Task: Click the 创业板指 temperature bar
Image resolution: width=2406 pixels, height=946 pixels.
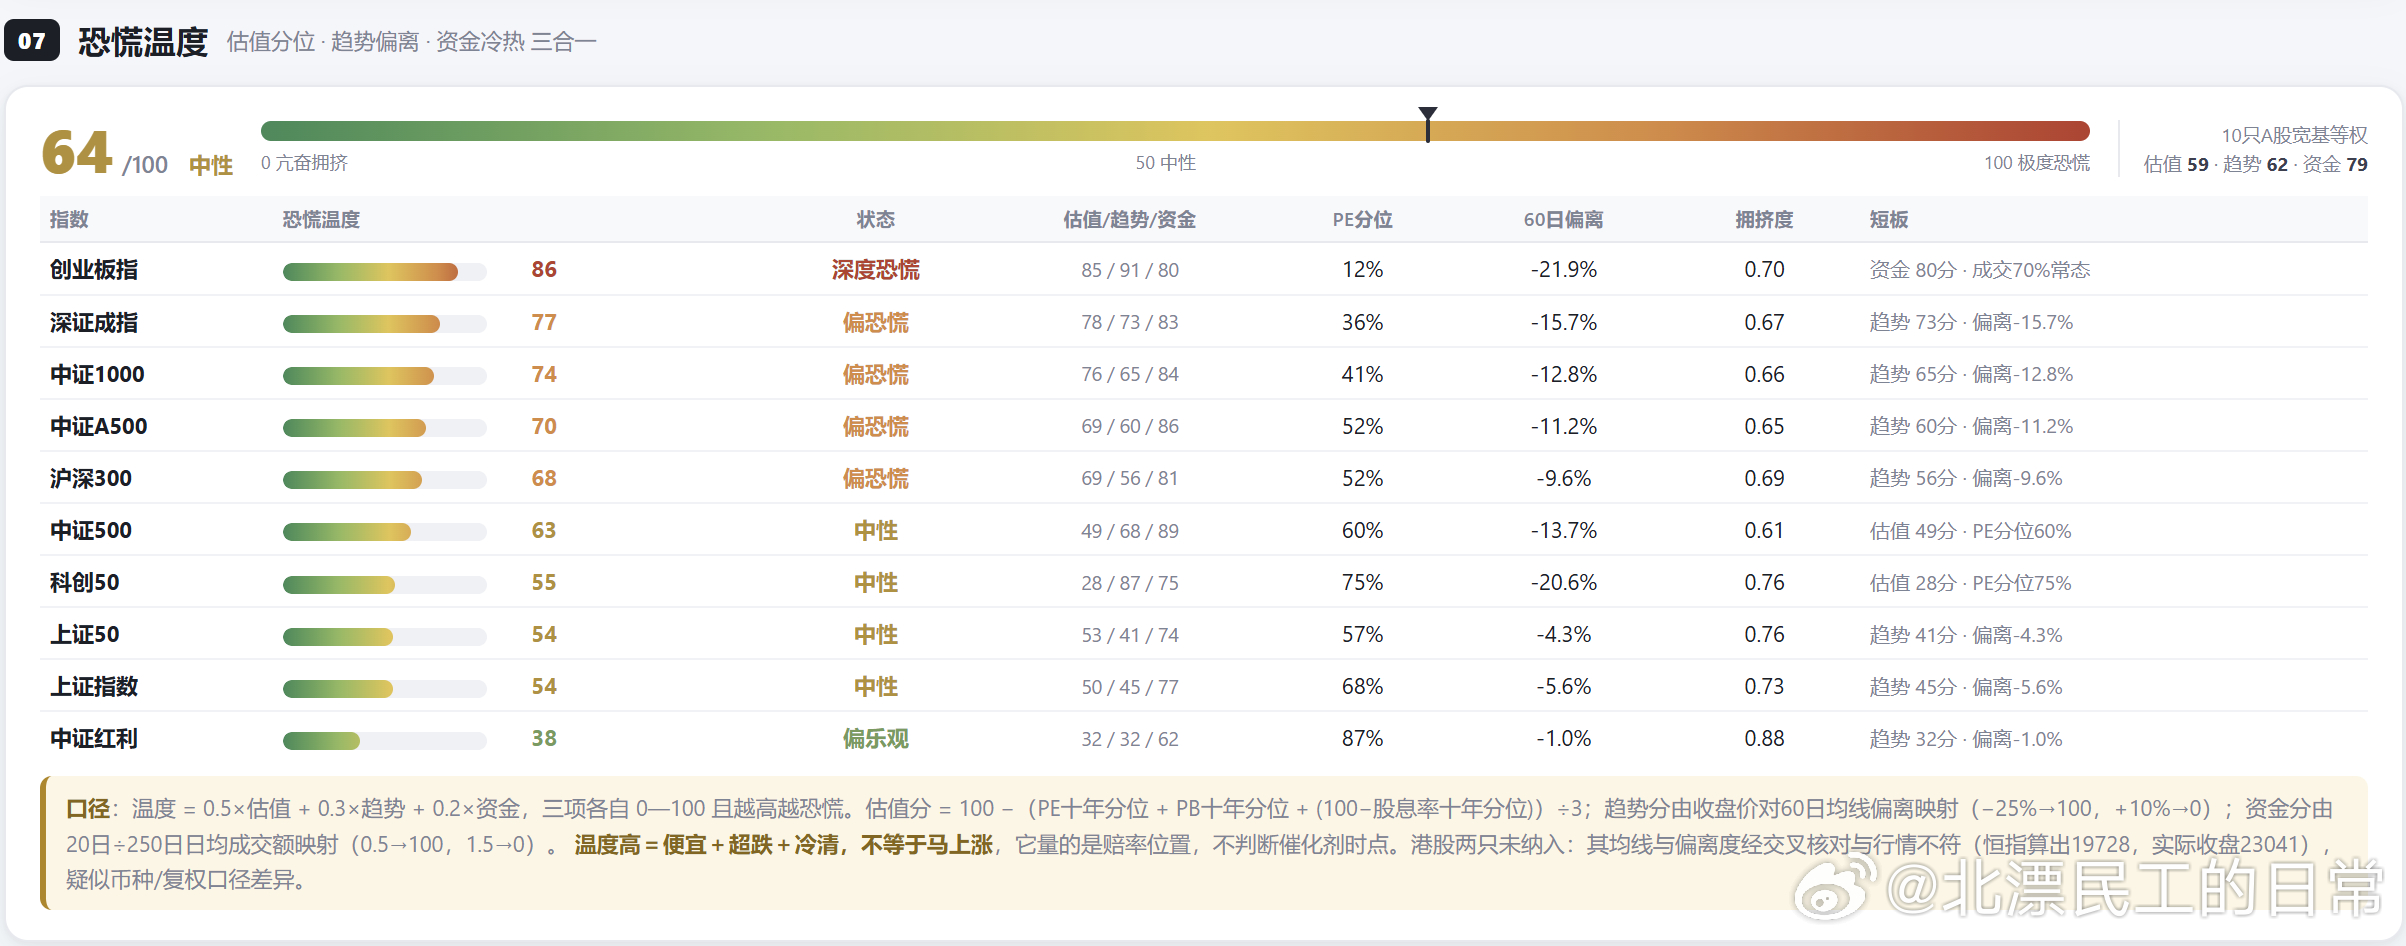Action: click(385, 272)
